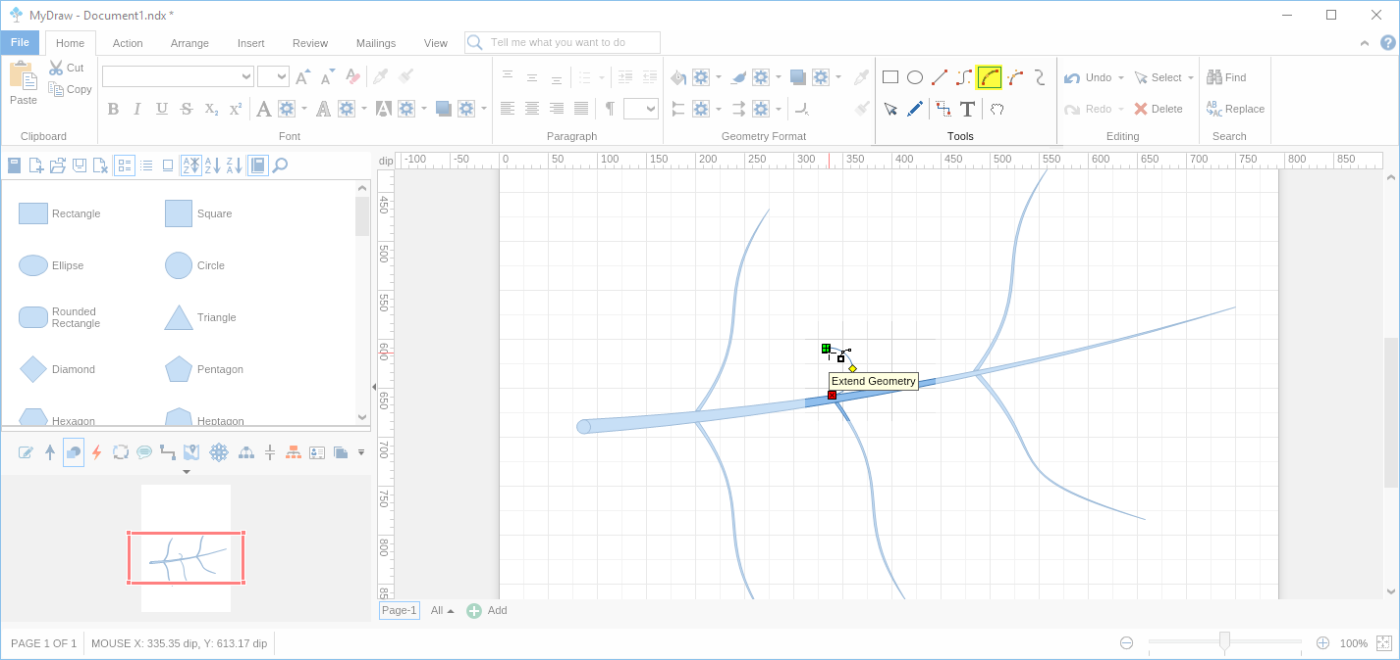Switch to the Review ribbon tab
The height and width of the screenshot is (660, 1400).
click(x=309, y=43)
